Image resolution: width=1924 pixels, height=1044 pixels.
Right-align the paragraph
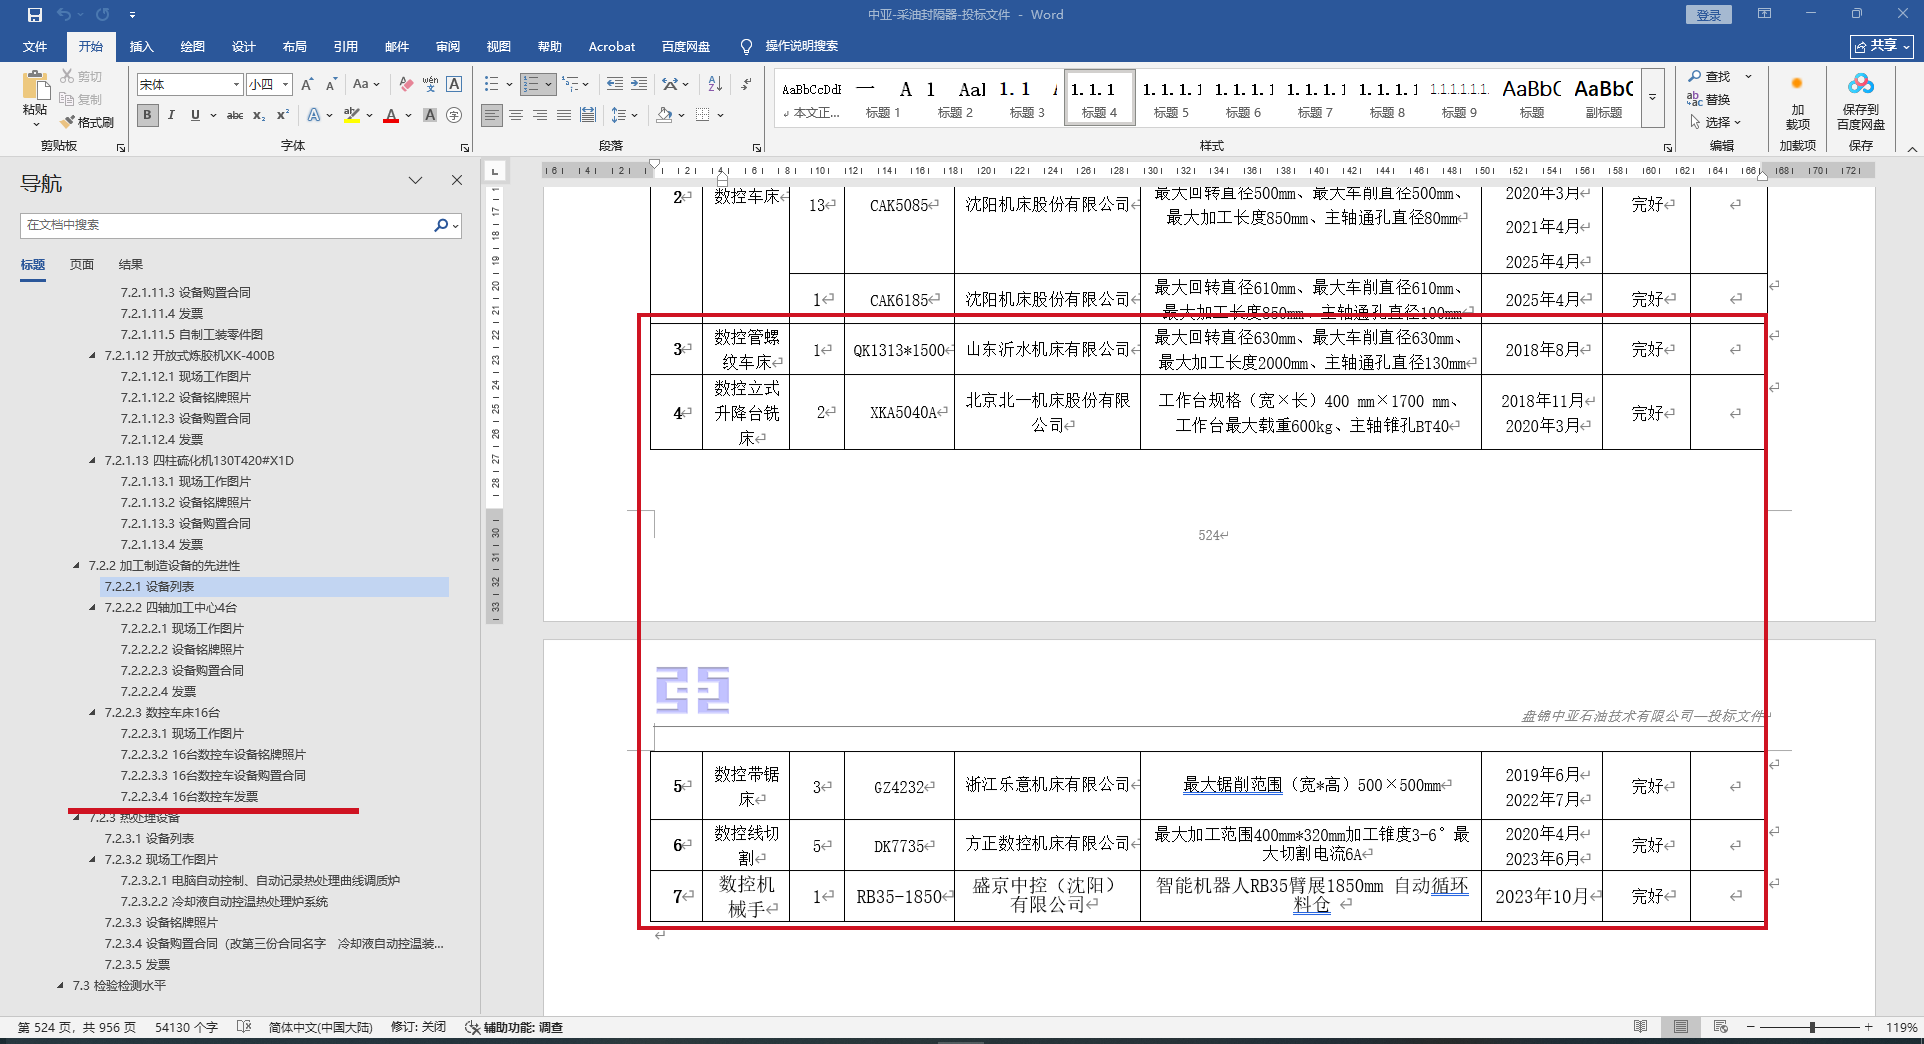[540, 115]
